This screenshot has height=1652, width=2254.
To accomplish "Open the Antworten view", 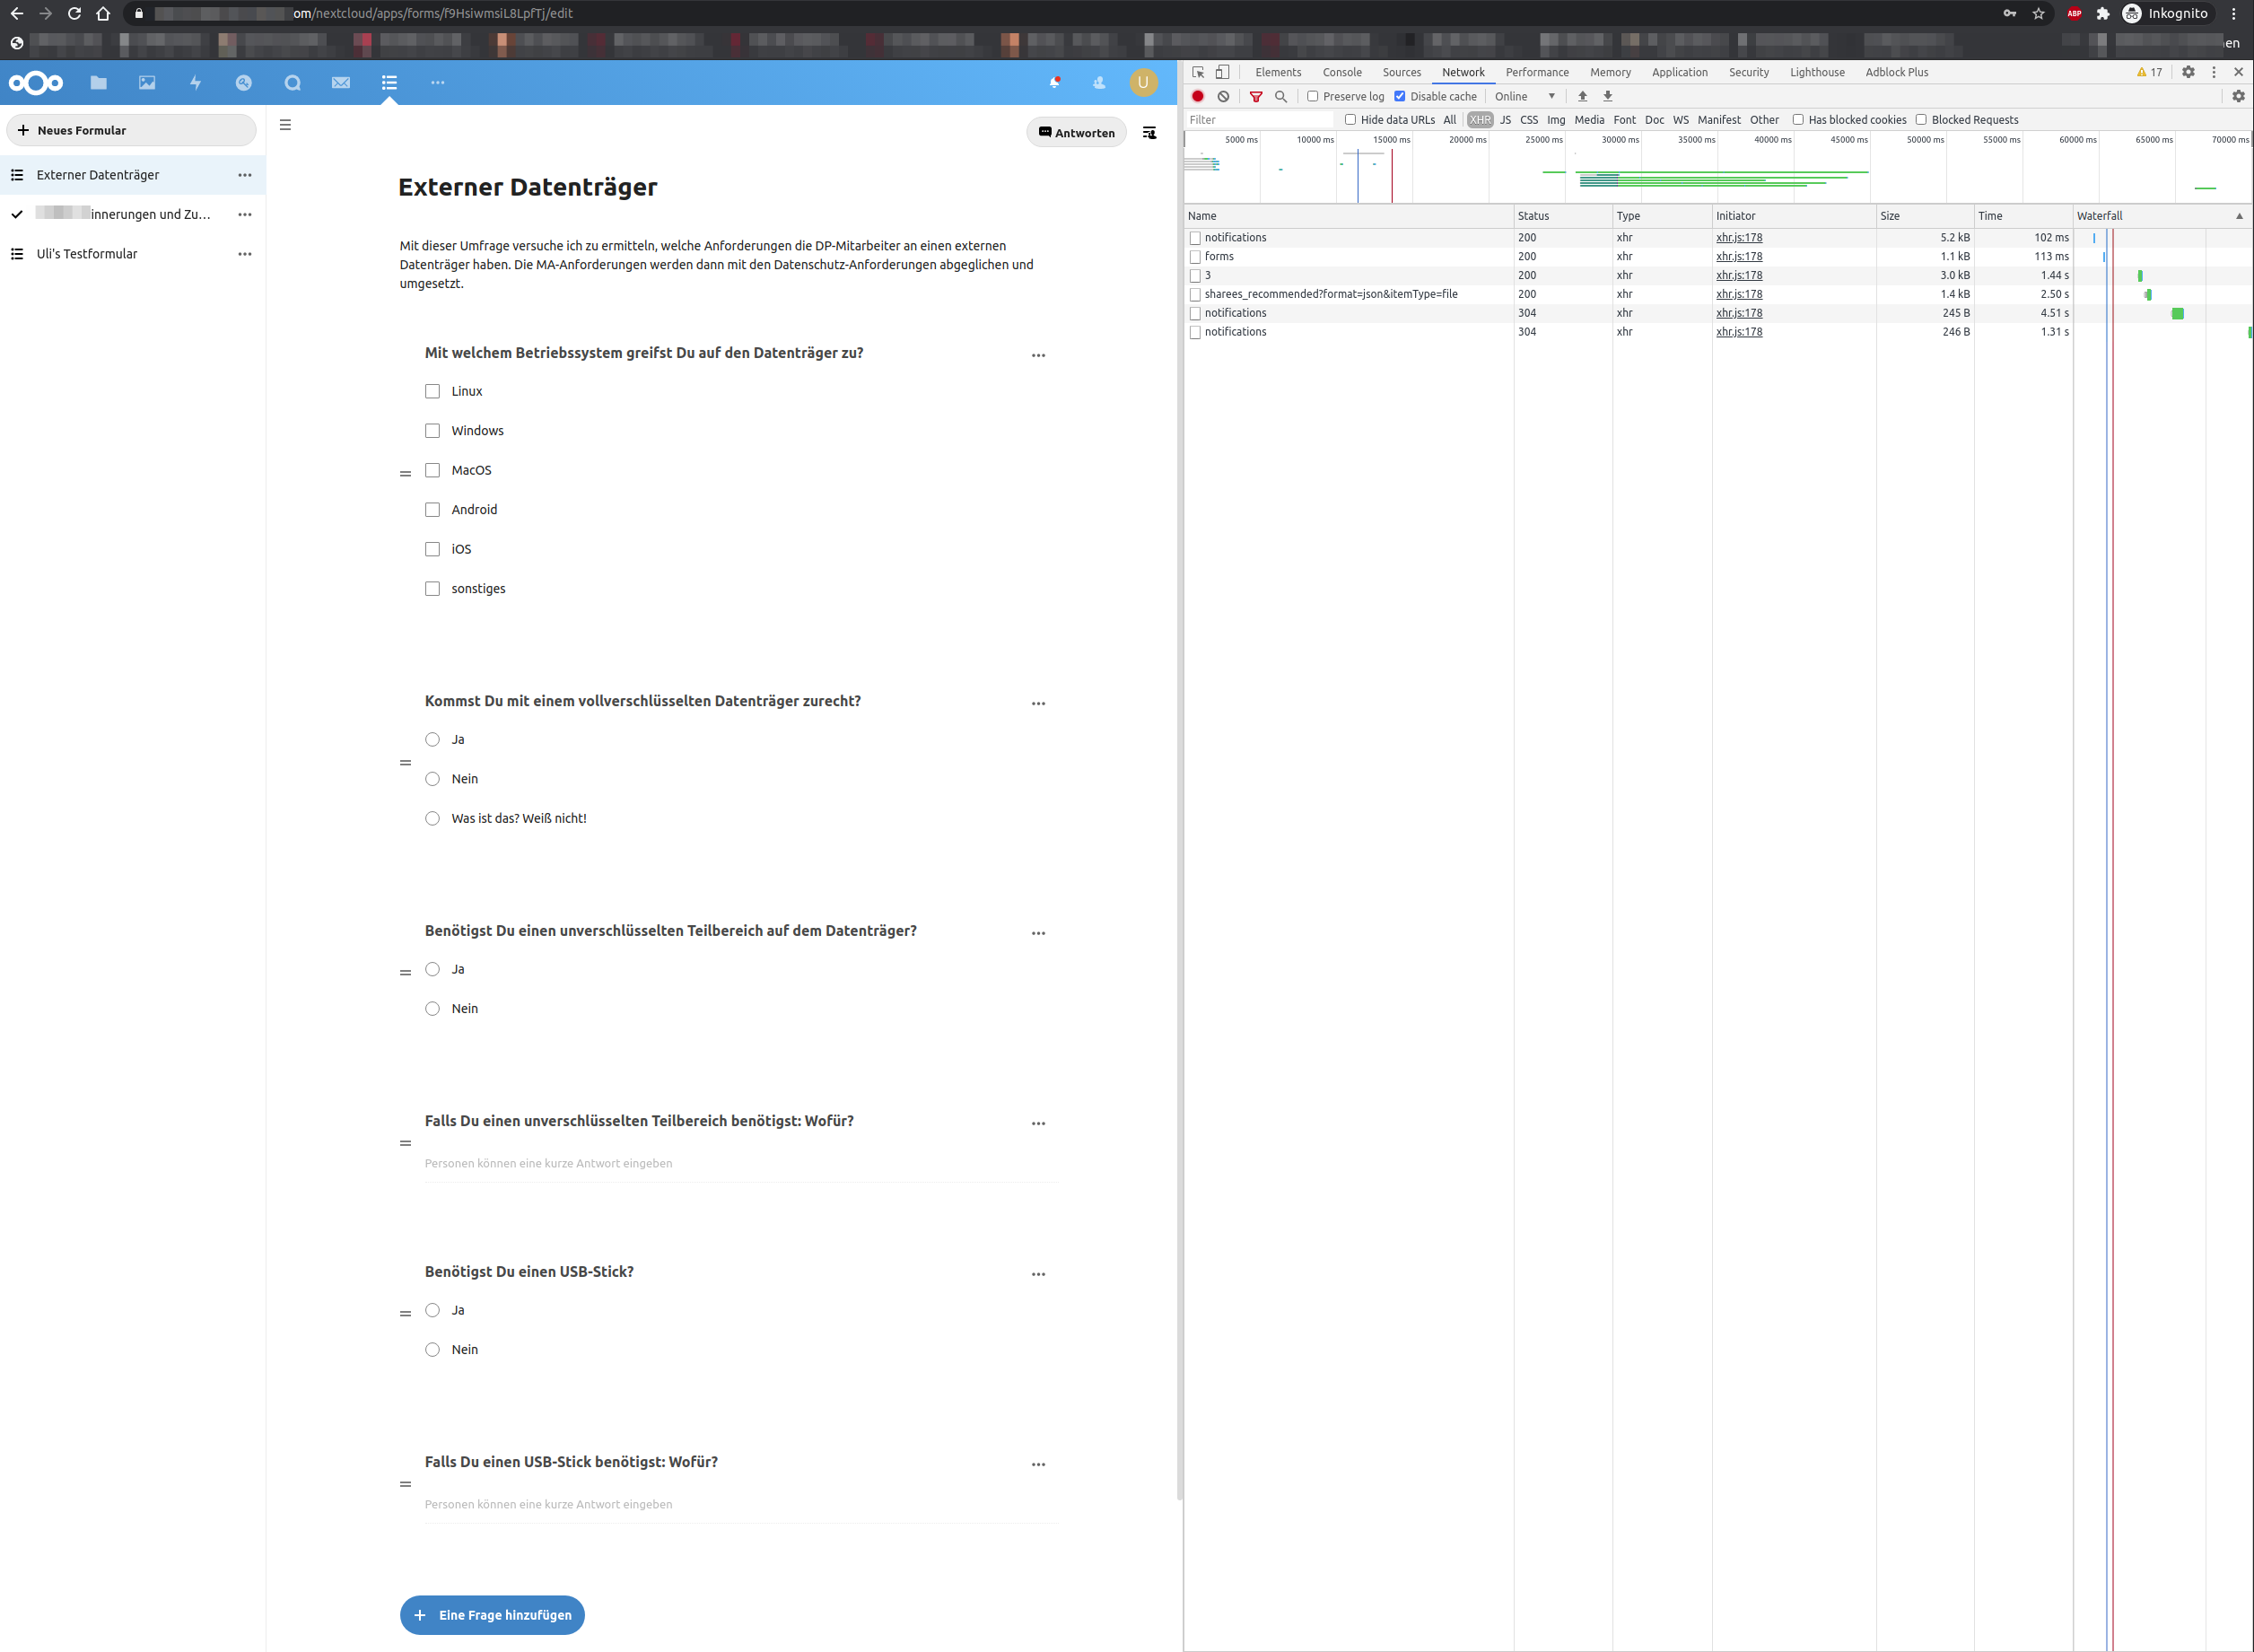I will (1076, 131).
